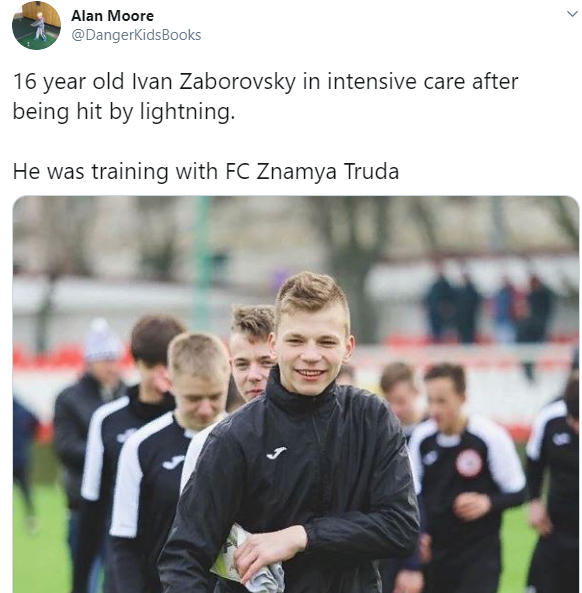Expand the tweet options chevron

point(572,14)
